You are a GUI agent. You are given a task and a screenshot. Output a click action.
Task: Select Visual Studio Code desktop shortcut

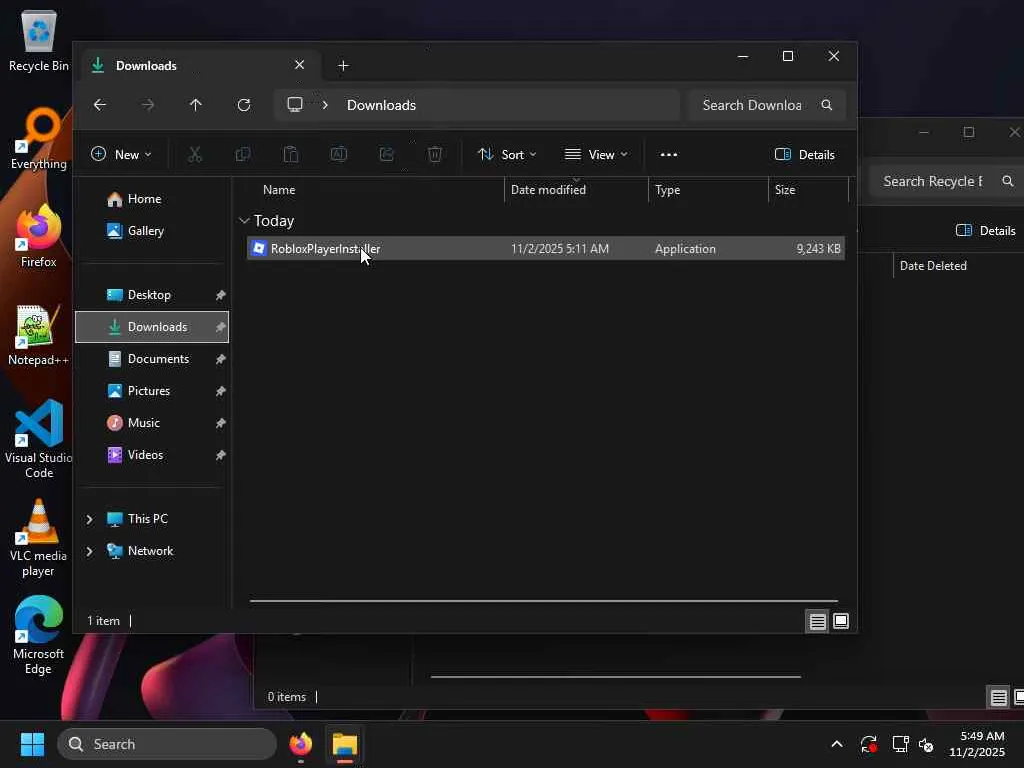click(39, 440)
